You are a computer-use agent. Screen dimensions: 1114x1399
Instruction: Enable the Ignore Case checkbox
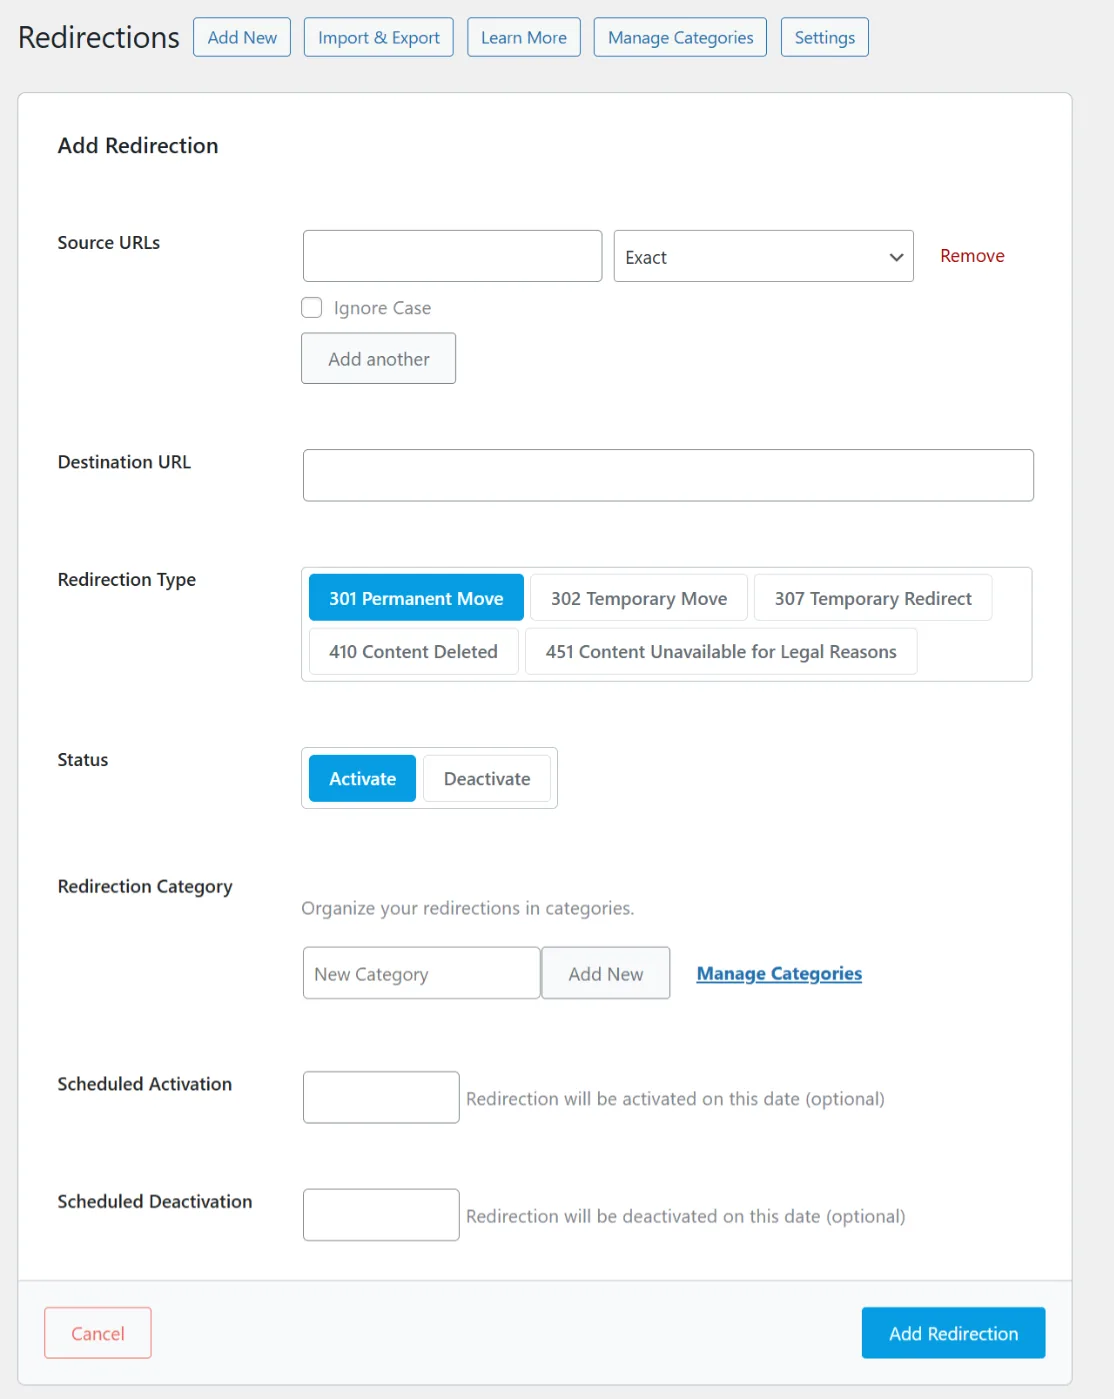(x=311, y=307)
